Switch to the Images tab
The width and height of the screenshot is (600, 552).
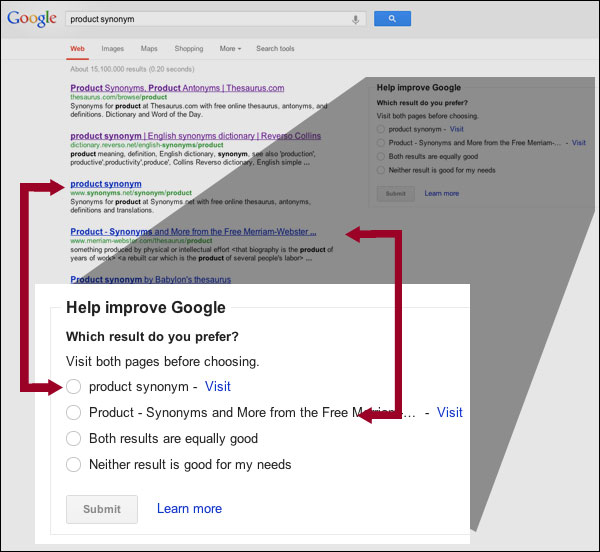113,48
